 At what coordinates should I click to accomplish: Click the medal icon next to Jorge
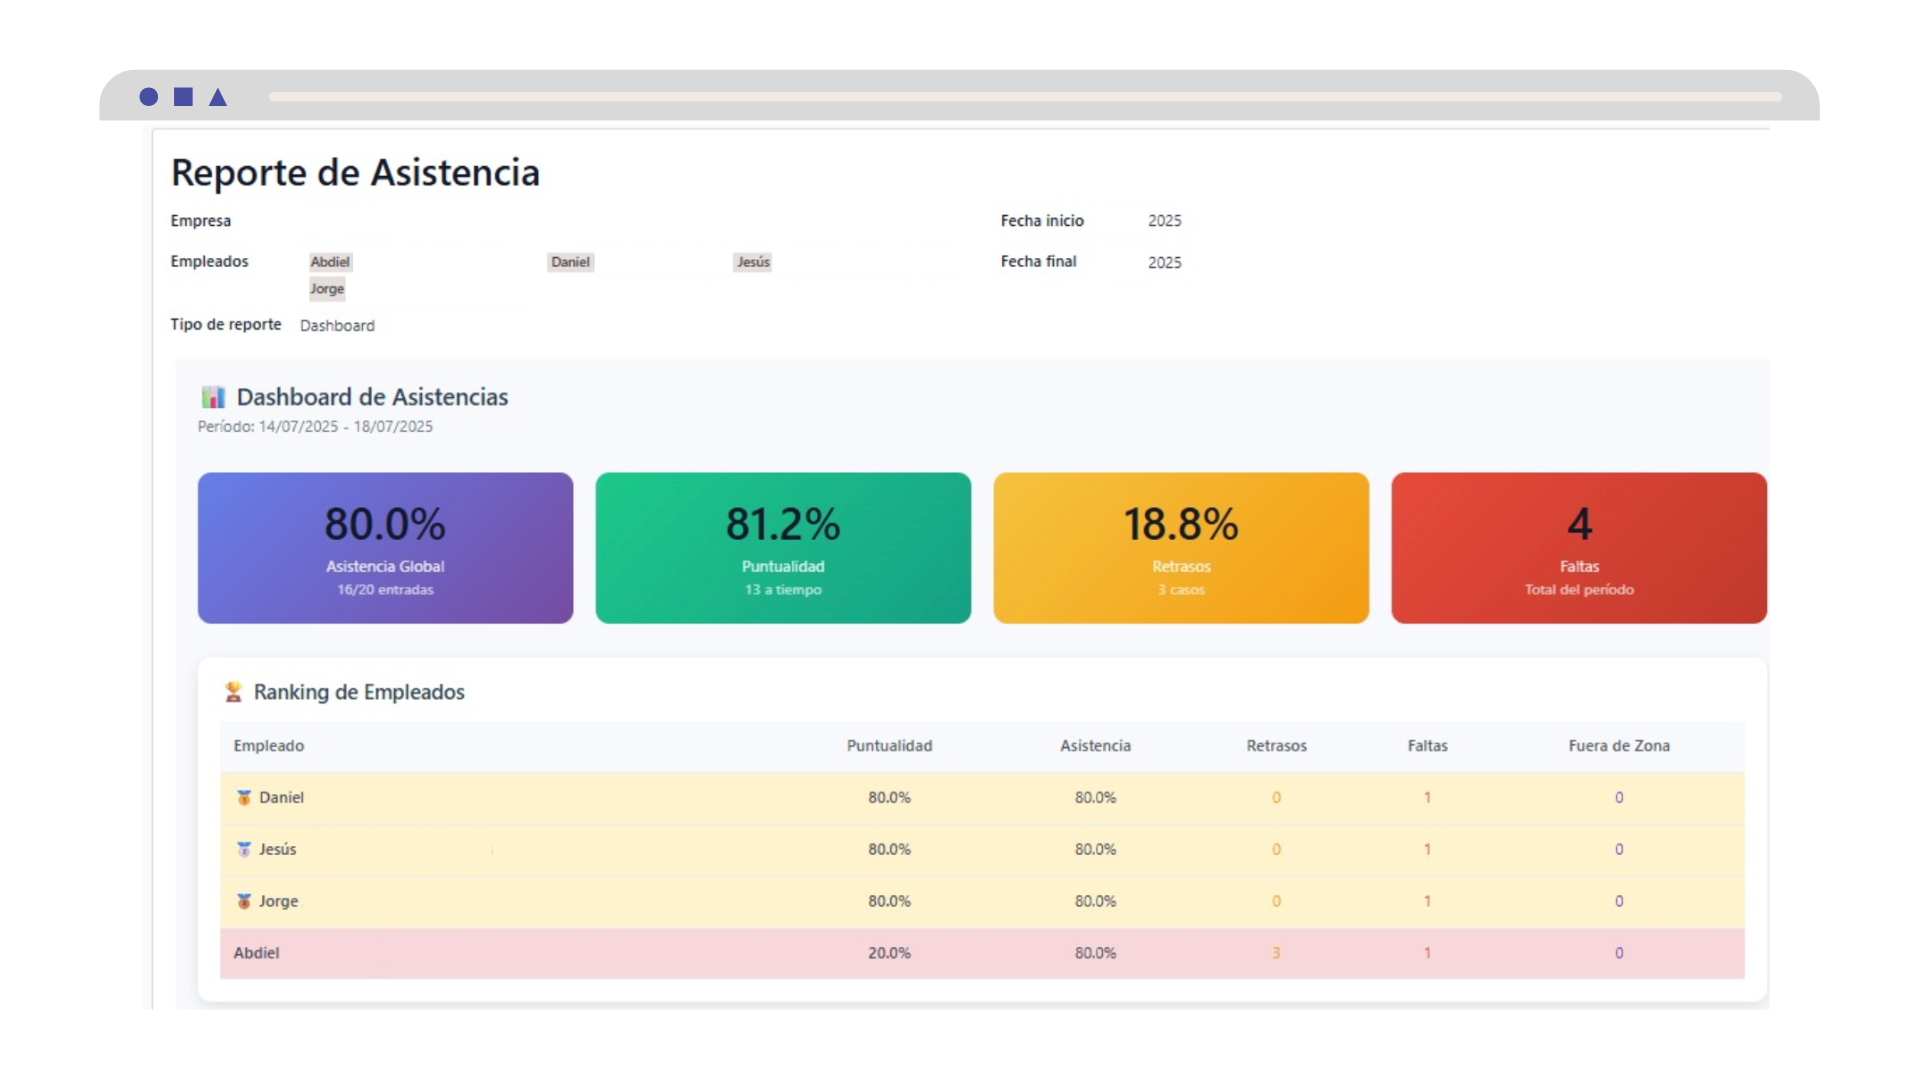pyautogui.click(x=243, y=901)
